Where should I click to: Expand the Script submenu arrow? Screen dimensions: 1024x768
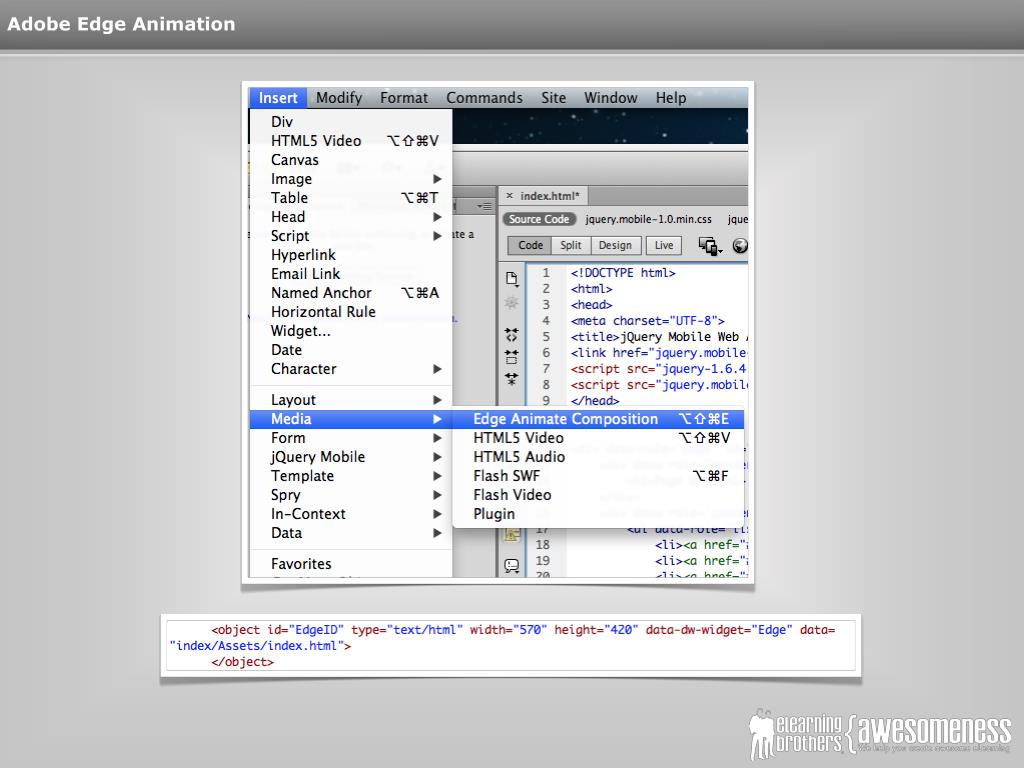(438, 236)
